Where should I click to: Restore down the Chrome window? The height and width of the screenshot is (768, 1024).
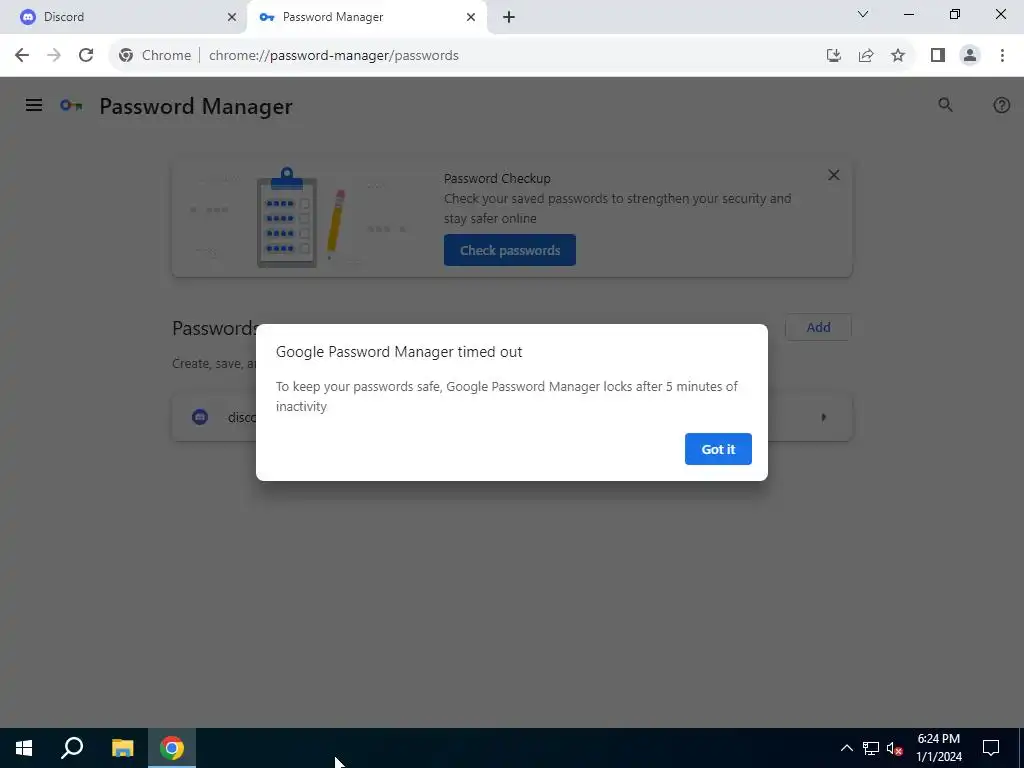(x=955, y=14)
